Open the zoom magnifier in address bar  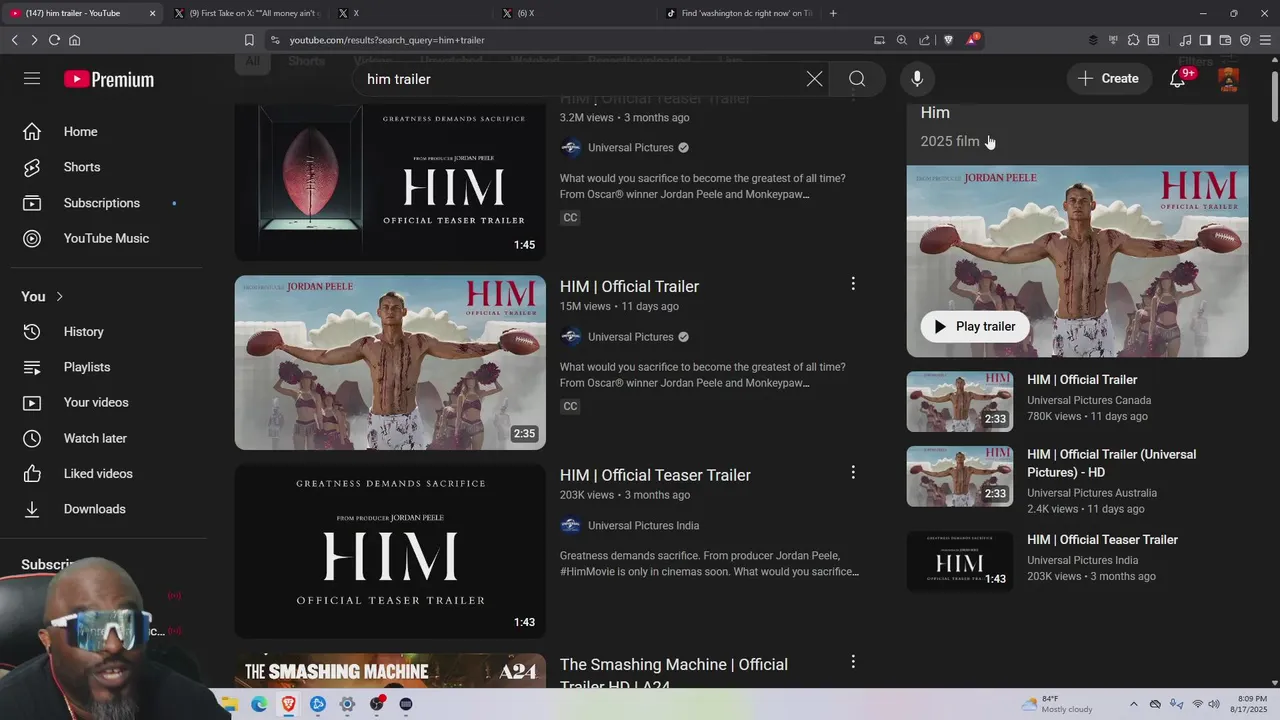click(x=902, y=40)
